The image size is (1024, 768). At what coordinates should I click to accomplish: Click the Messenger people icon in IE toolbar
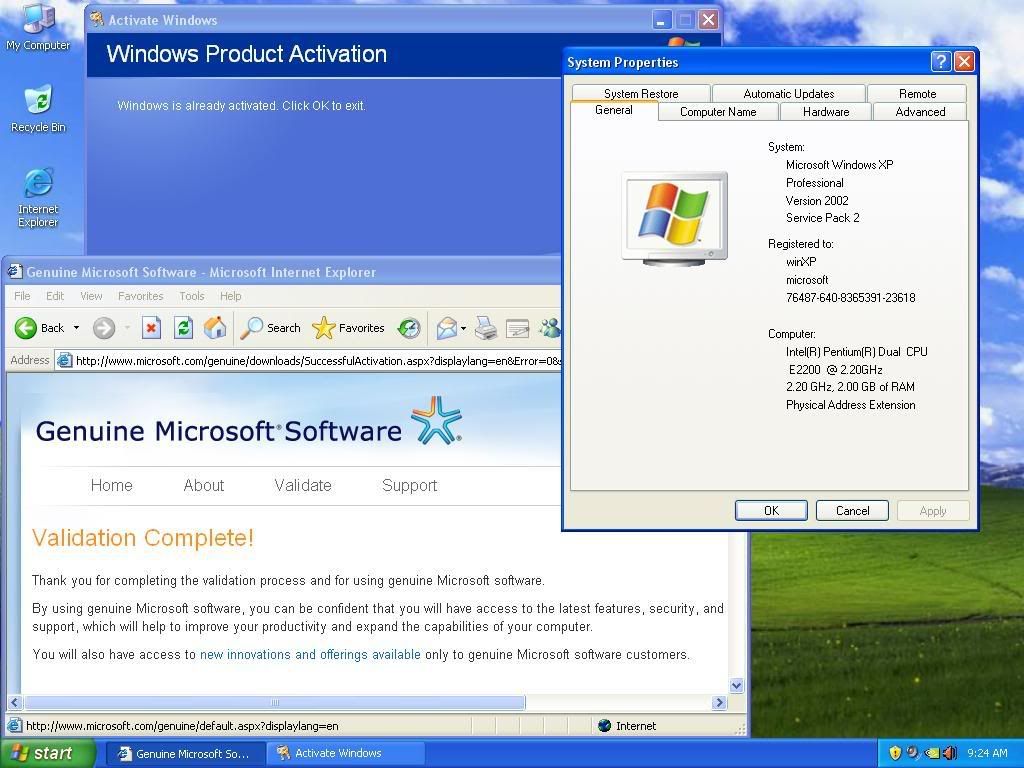click(x=550, y=328)
